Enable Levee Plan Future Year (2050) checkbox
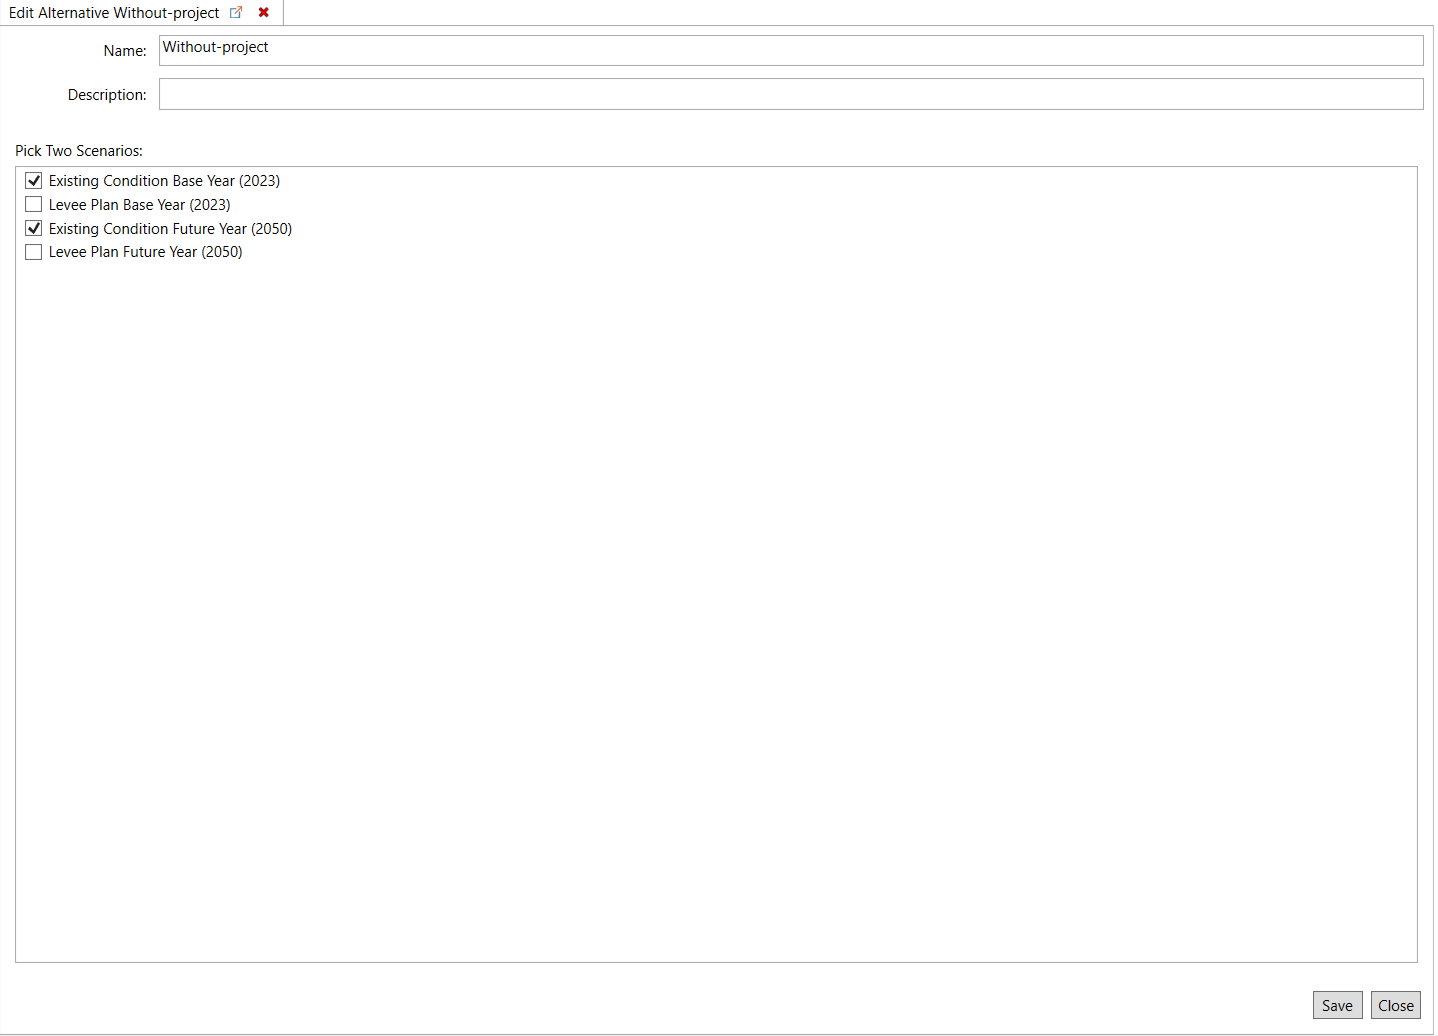Screen dimensions: 1438x1036 coord(34,252)
